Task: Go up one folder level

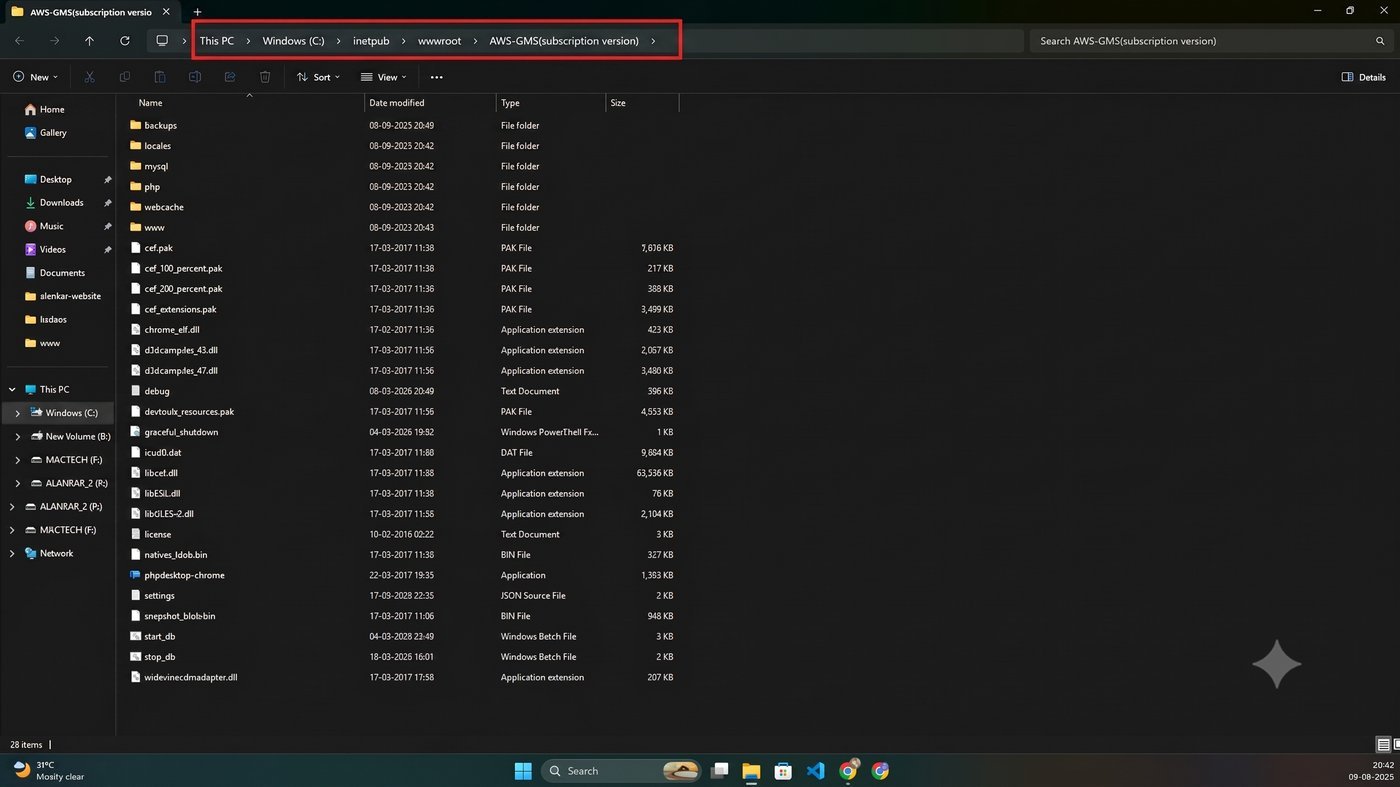Action: pyautogui.click(x=89, y=41)
